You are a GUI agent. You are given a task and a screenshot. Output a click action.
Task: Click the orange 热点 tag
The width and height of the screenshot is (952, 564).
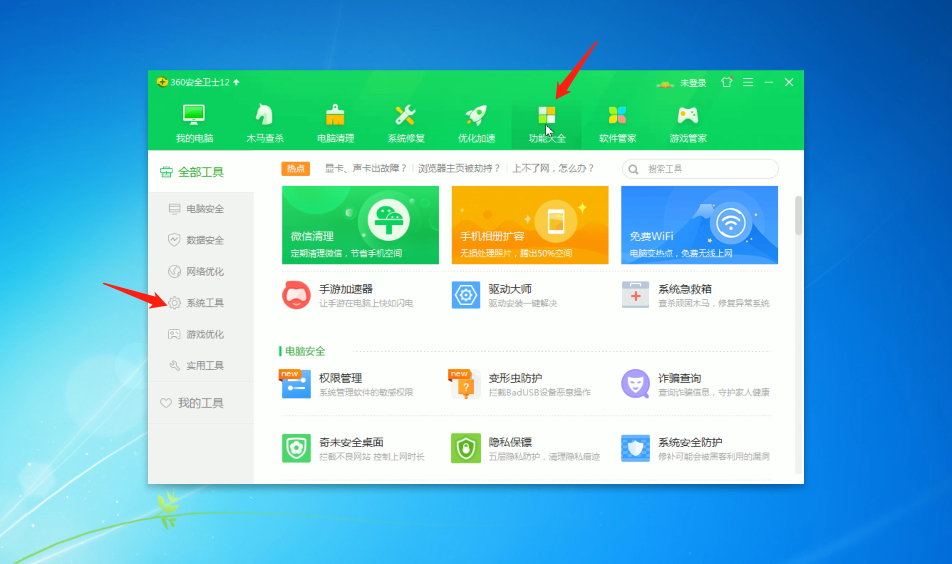pyautogui.click(x=296, y=169)
